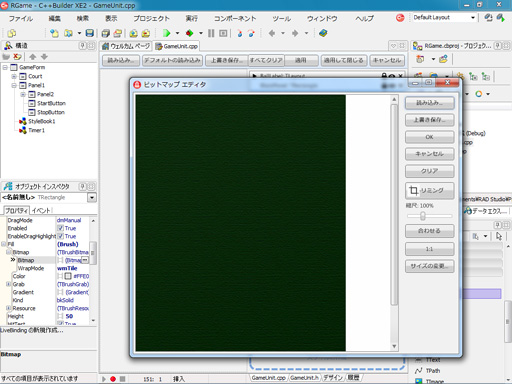512x384 pixels.
Task: Expand the Resource property in Object Inspector
Action: pos(8,308)
